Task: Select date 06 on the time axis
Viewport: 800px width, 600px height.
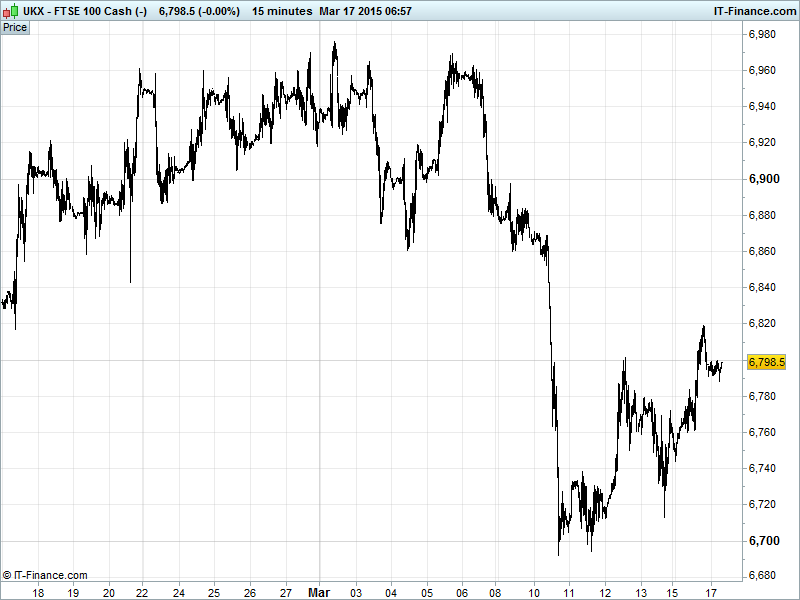Action: (x=461, y=591)
